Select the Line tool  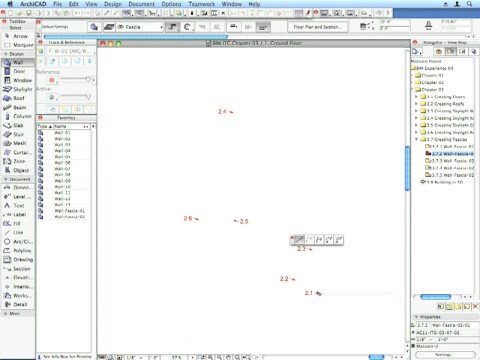click(x=17, y=233)
